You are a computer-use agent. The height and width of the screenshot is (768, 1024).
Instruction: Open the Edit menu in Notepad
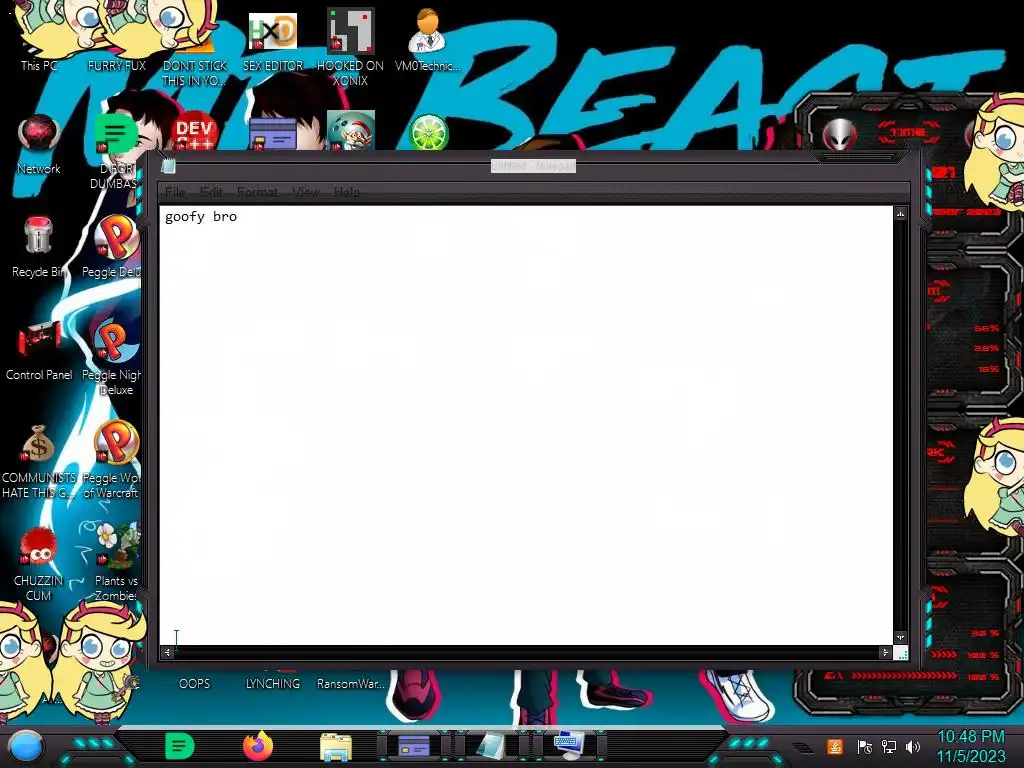tap(211, 192)
